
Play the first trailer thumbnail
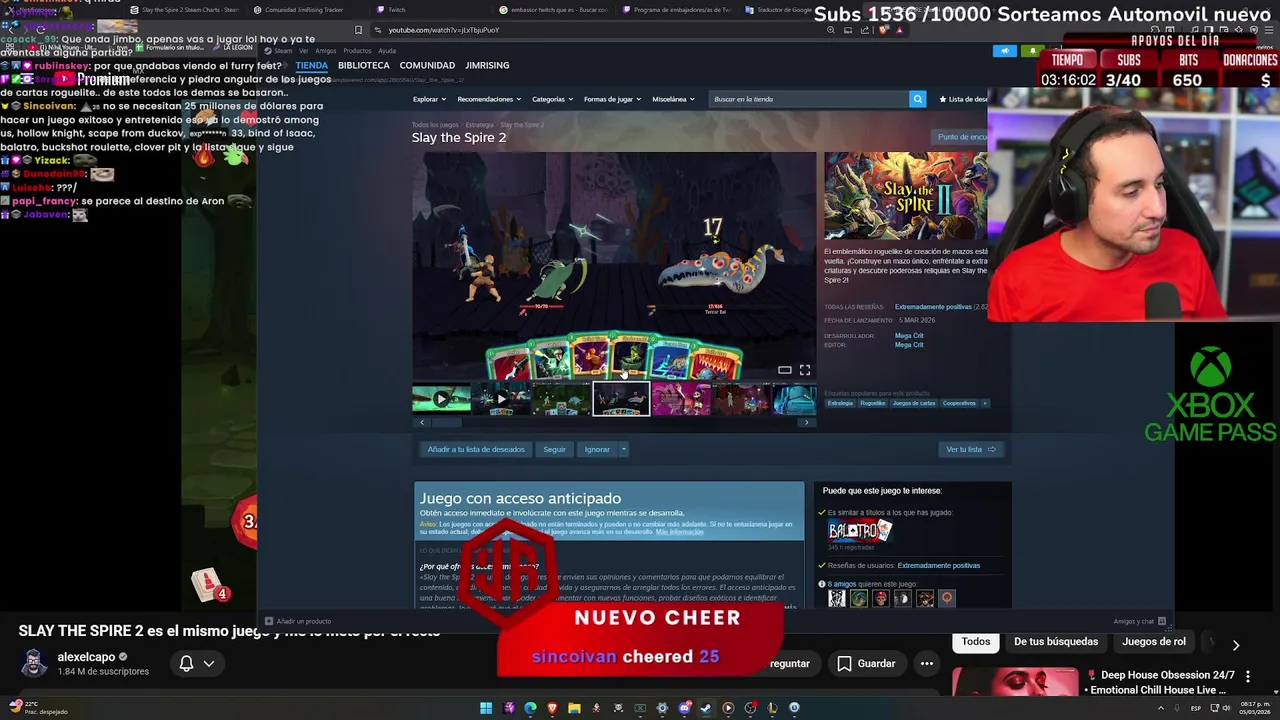coord(441,399)
